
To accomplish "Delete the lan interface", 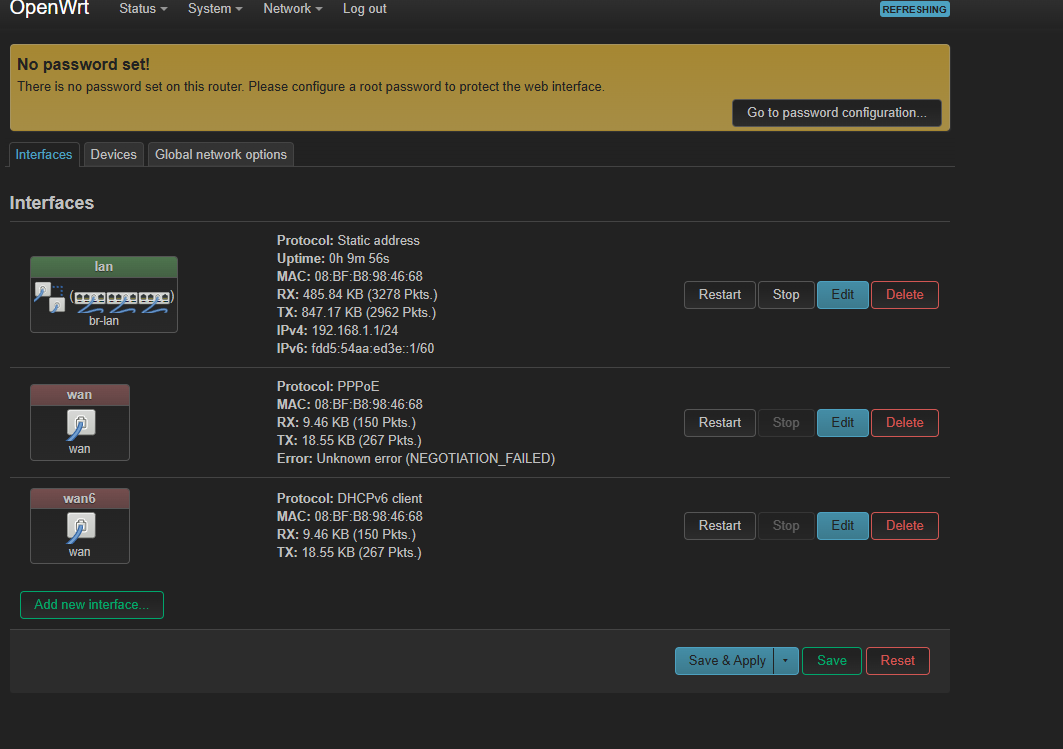I will [x=904, y=295].
